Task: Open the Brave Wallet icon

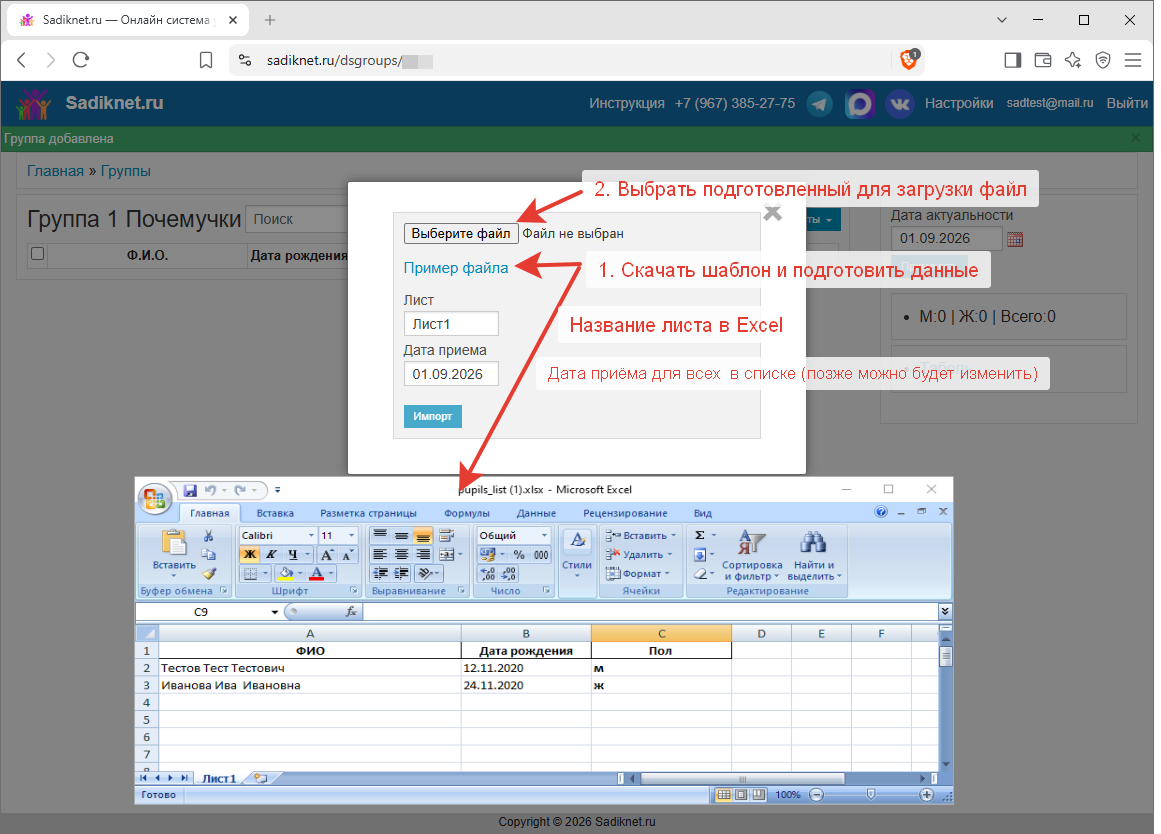Action: pyautogui.click(x=1043, y=60)
